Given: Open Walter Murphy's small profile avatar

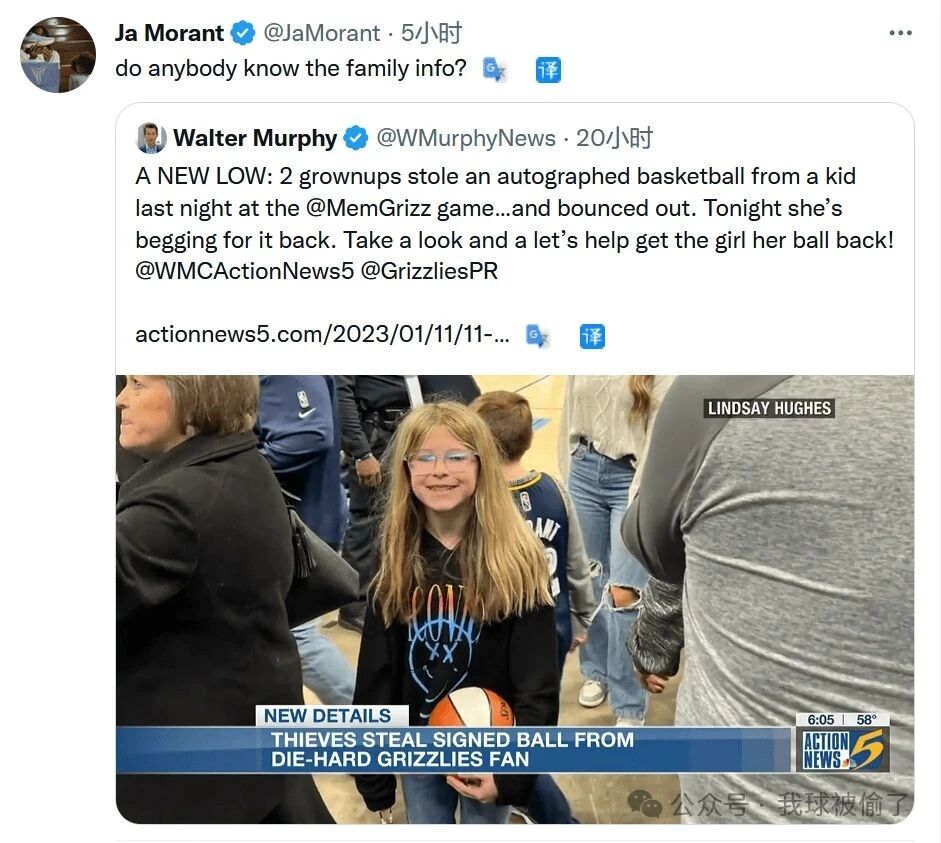Looking at the screenshot, I should coord(151,138).
